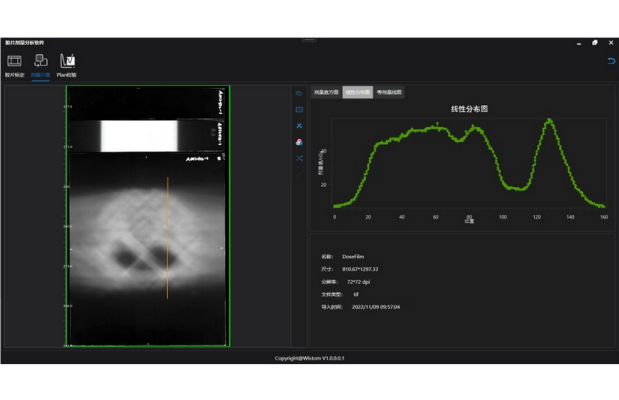Viewport: 619px width, 400px height.
Task: Open the Plan检验 verification module
Action: coord(67,65)
